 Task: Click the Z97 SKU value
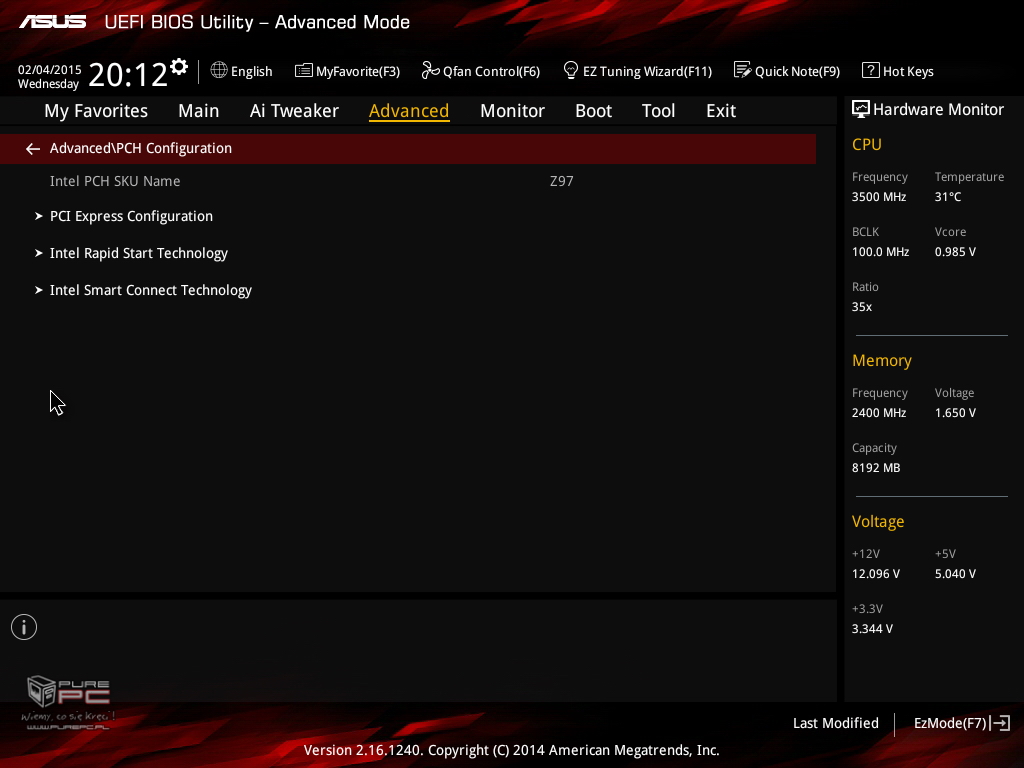pyautogui.click(x=562, y=181)
